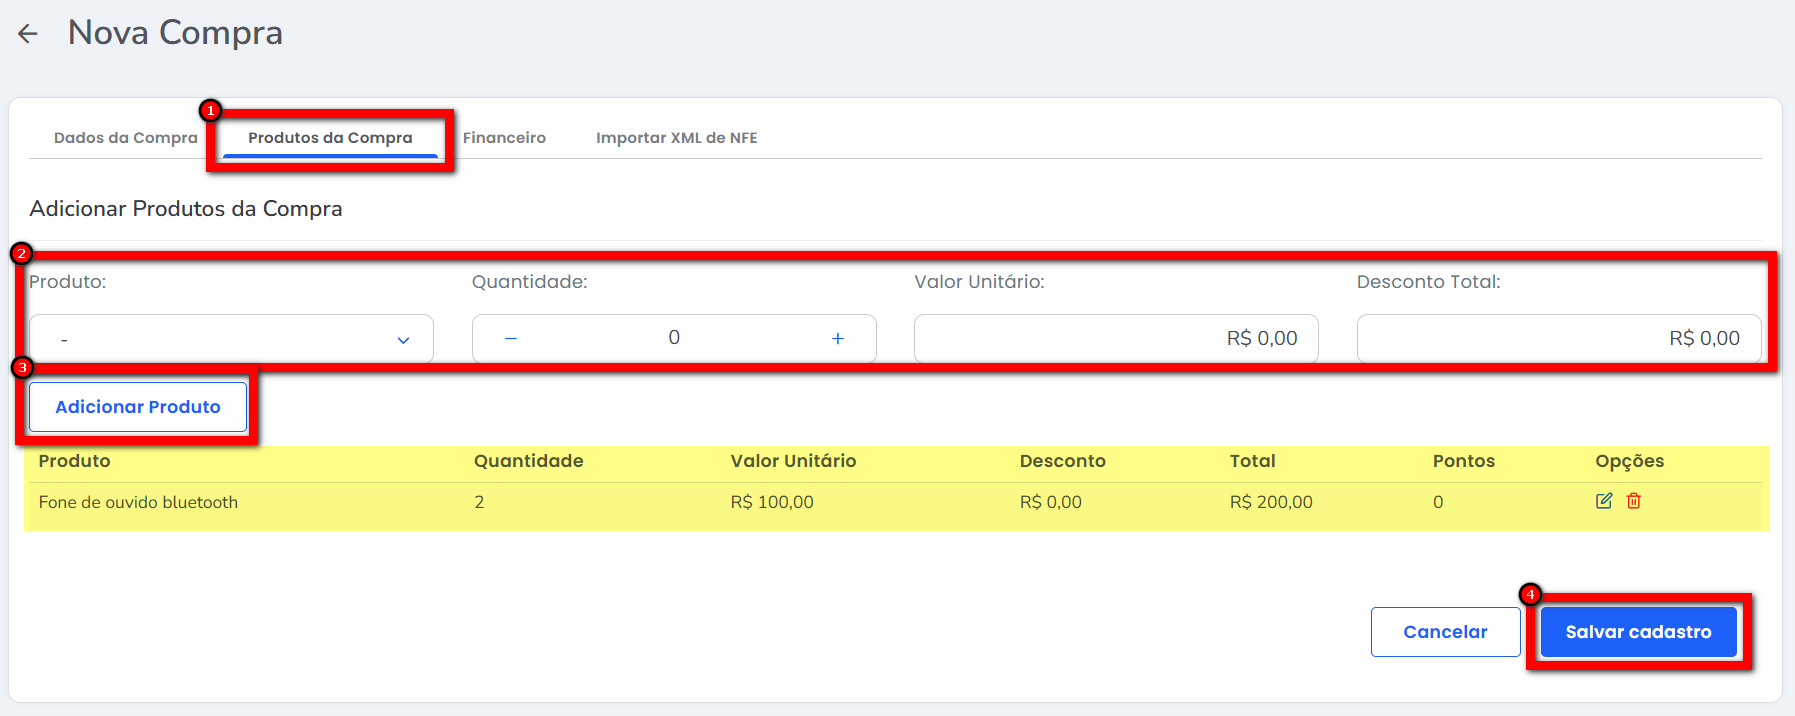Go to Importar XML de NFE tab

tap(676, 138)
